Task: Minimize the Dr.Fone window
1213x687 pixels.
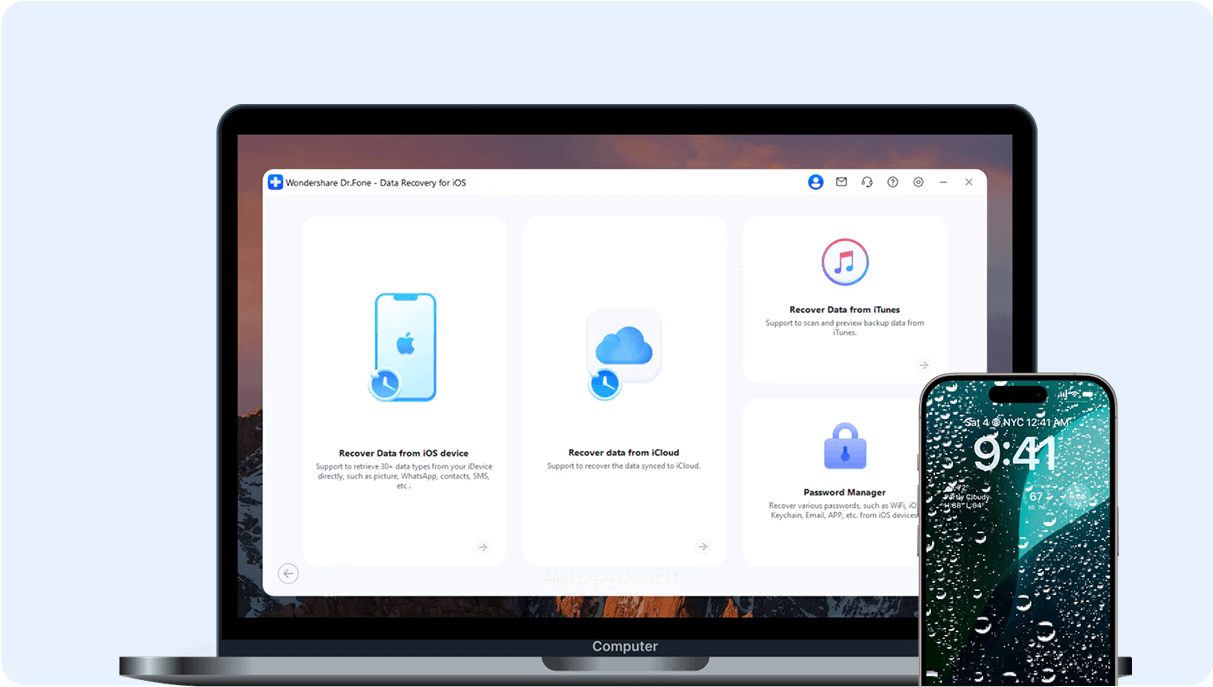Action: pos(944,182)
